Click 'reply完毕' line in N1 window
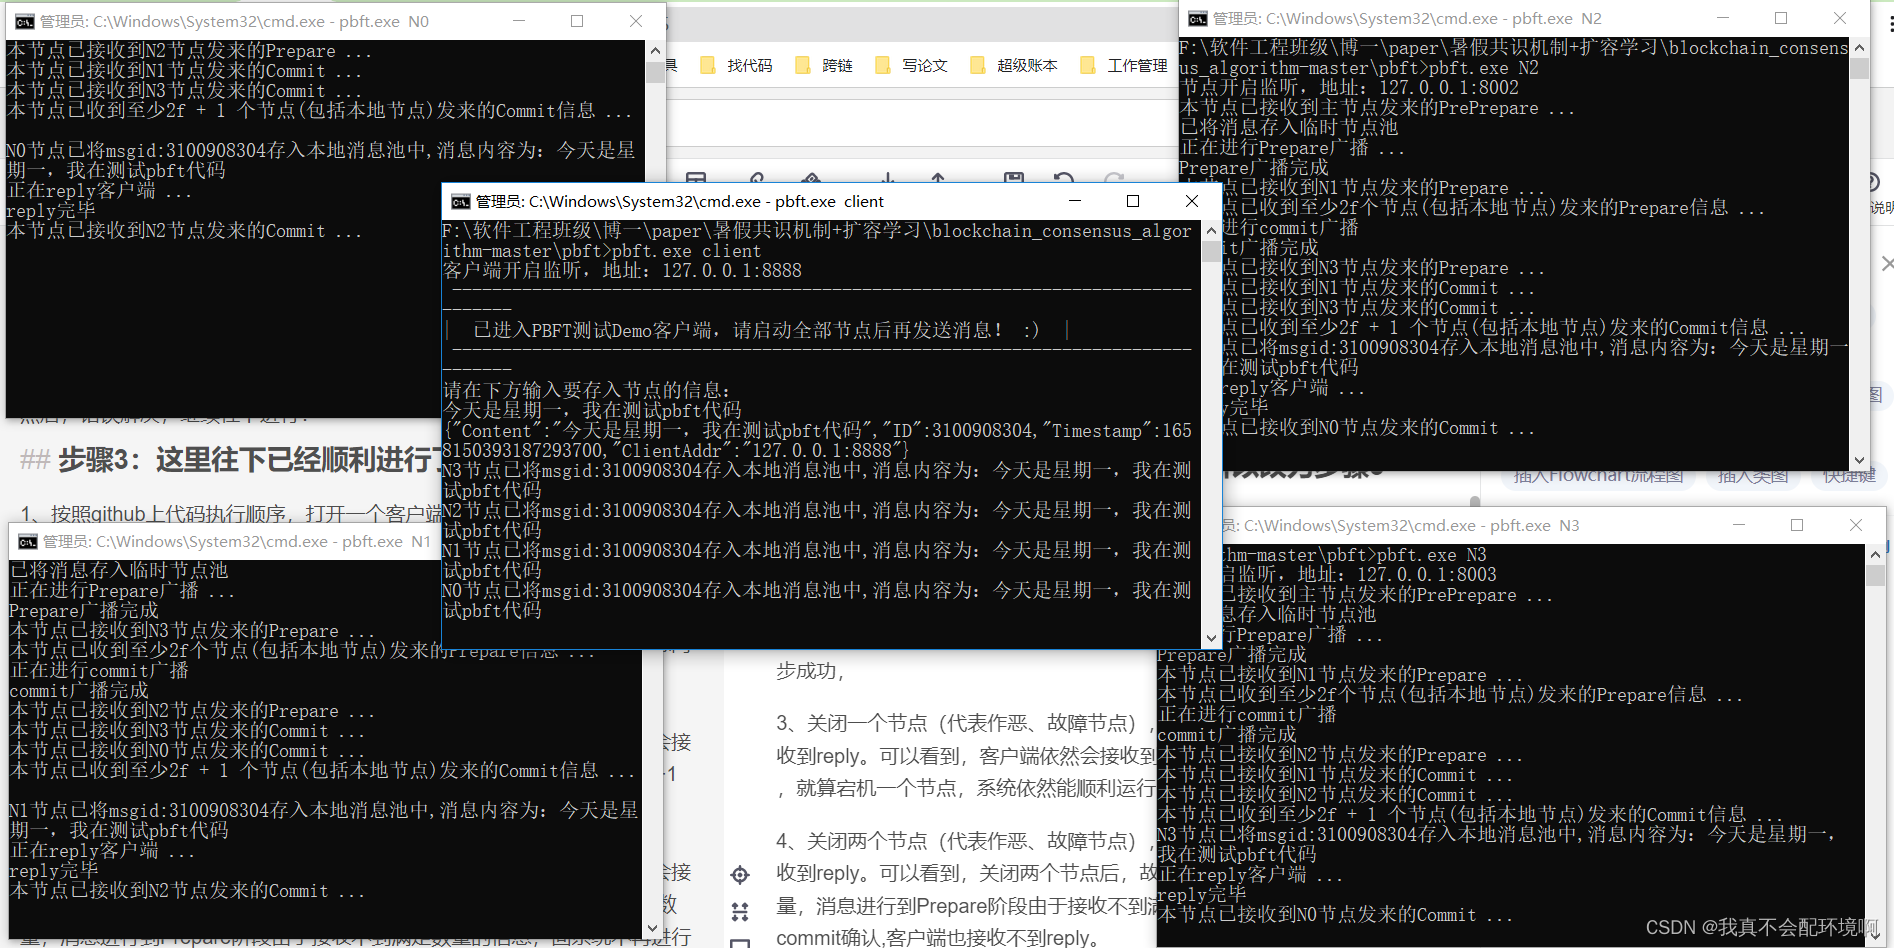 click(54, 871)
